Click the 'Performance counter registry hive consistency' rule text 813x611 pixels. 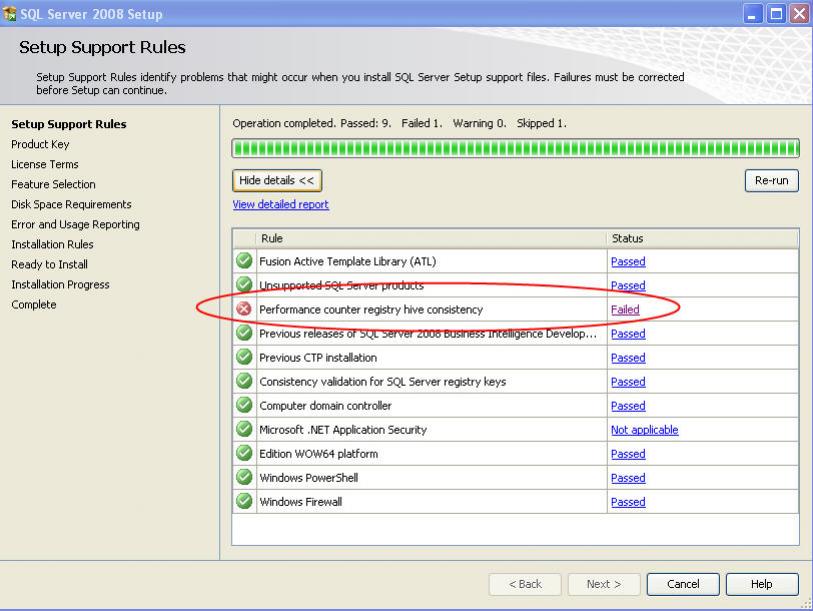pyautogui.click(x=371, y=310)
